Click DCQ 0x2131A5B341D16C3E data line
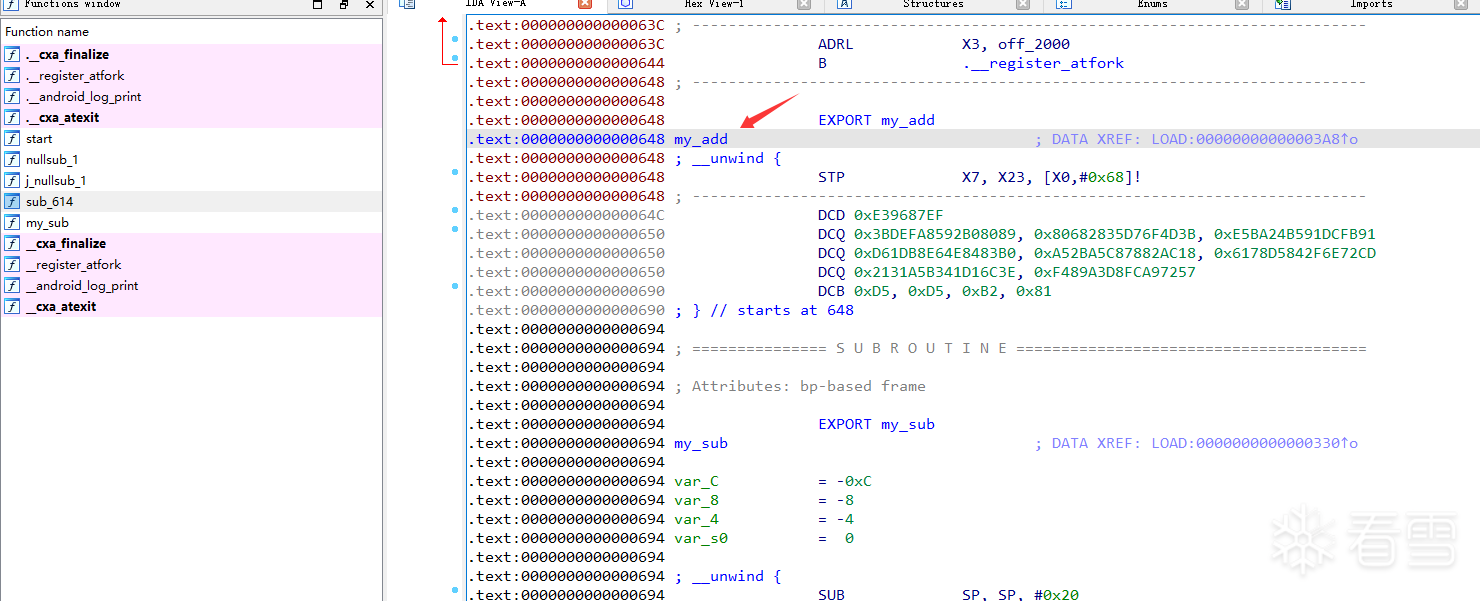The height and width of the screenshot is (601, 1480). point(1006,272)
